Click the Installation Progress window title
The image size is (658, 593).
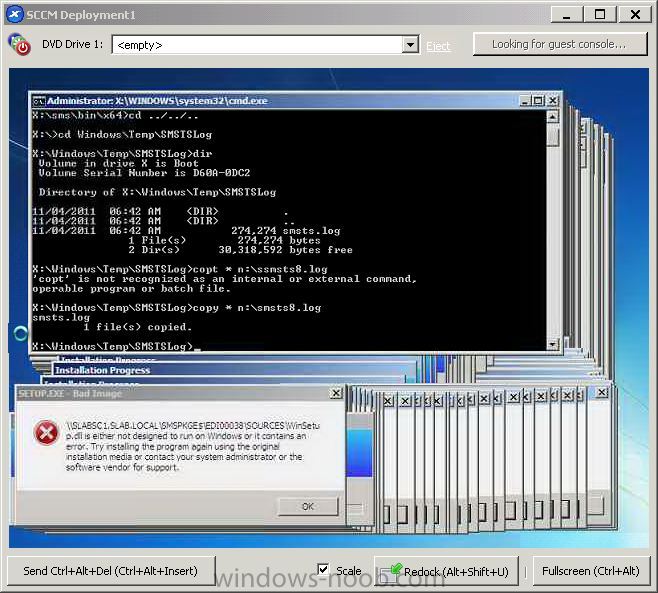(102, 371)
